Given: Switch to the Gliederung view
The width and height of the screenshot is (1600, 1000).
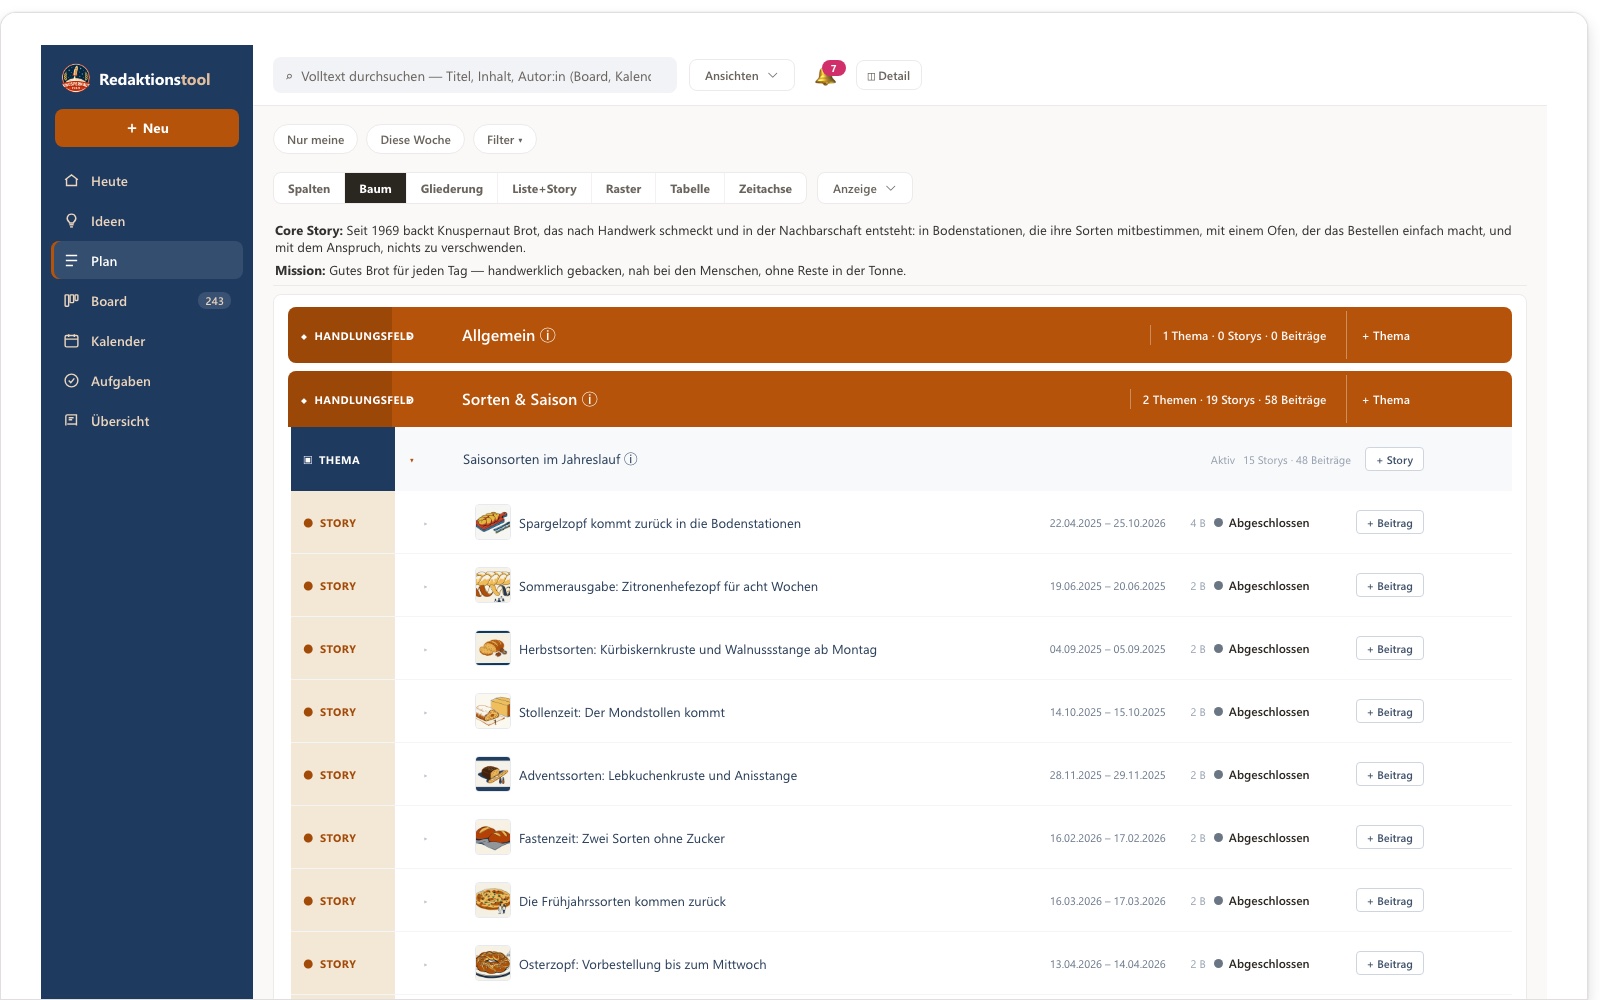Looking at the screenshot, I should pos(451,189).
